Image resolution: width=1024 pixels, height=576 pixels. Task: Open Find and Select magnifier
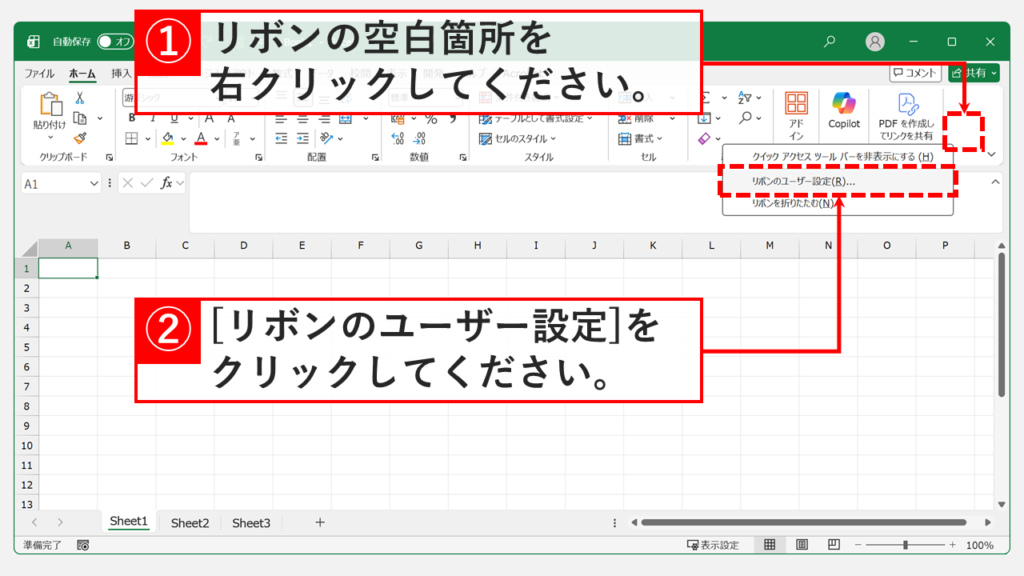coord(745,118)
